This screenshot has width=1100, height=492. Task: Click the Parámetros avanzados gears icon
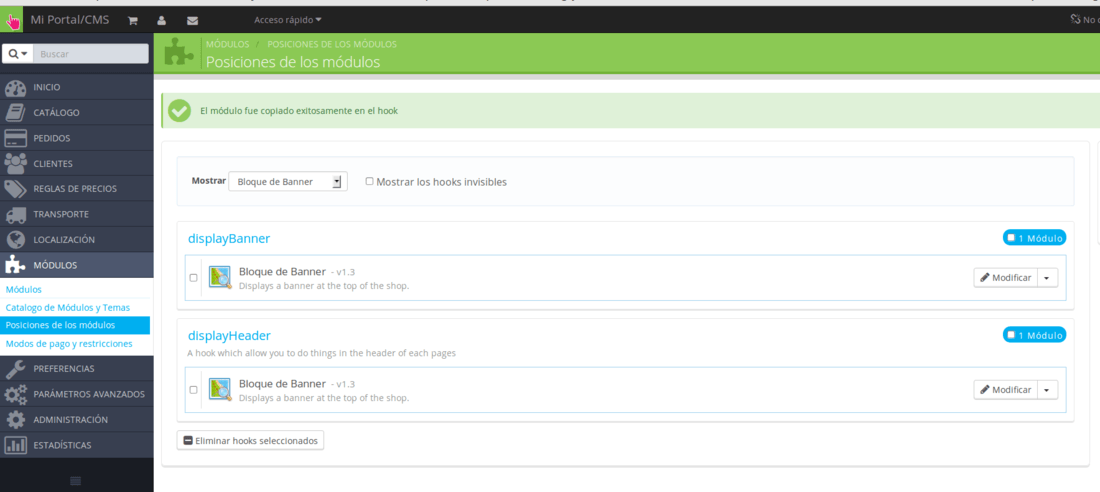[15, 394]
